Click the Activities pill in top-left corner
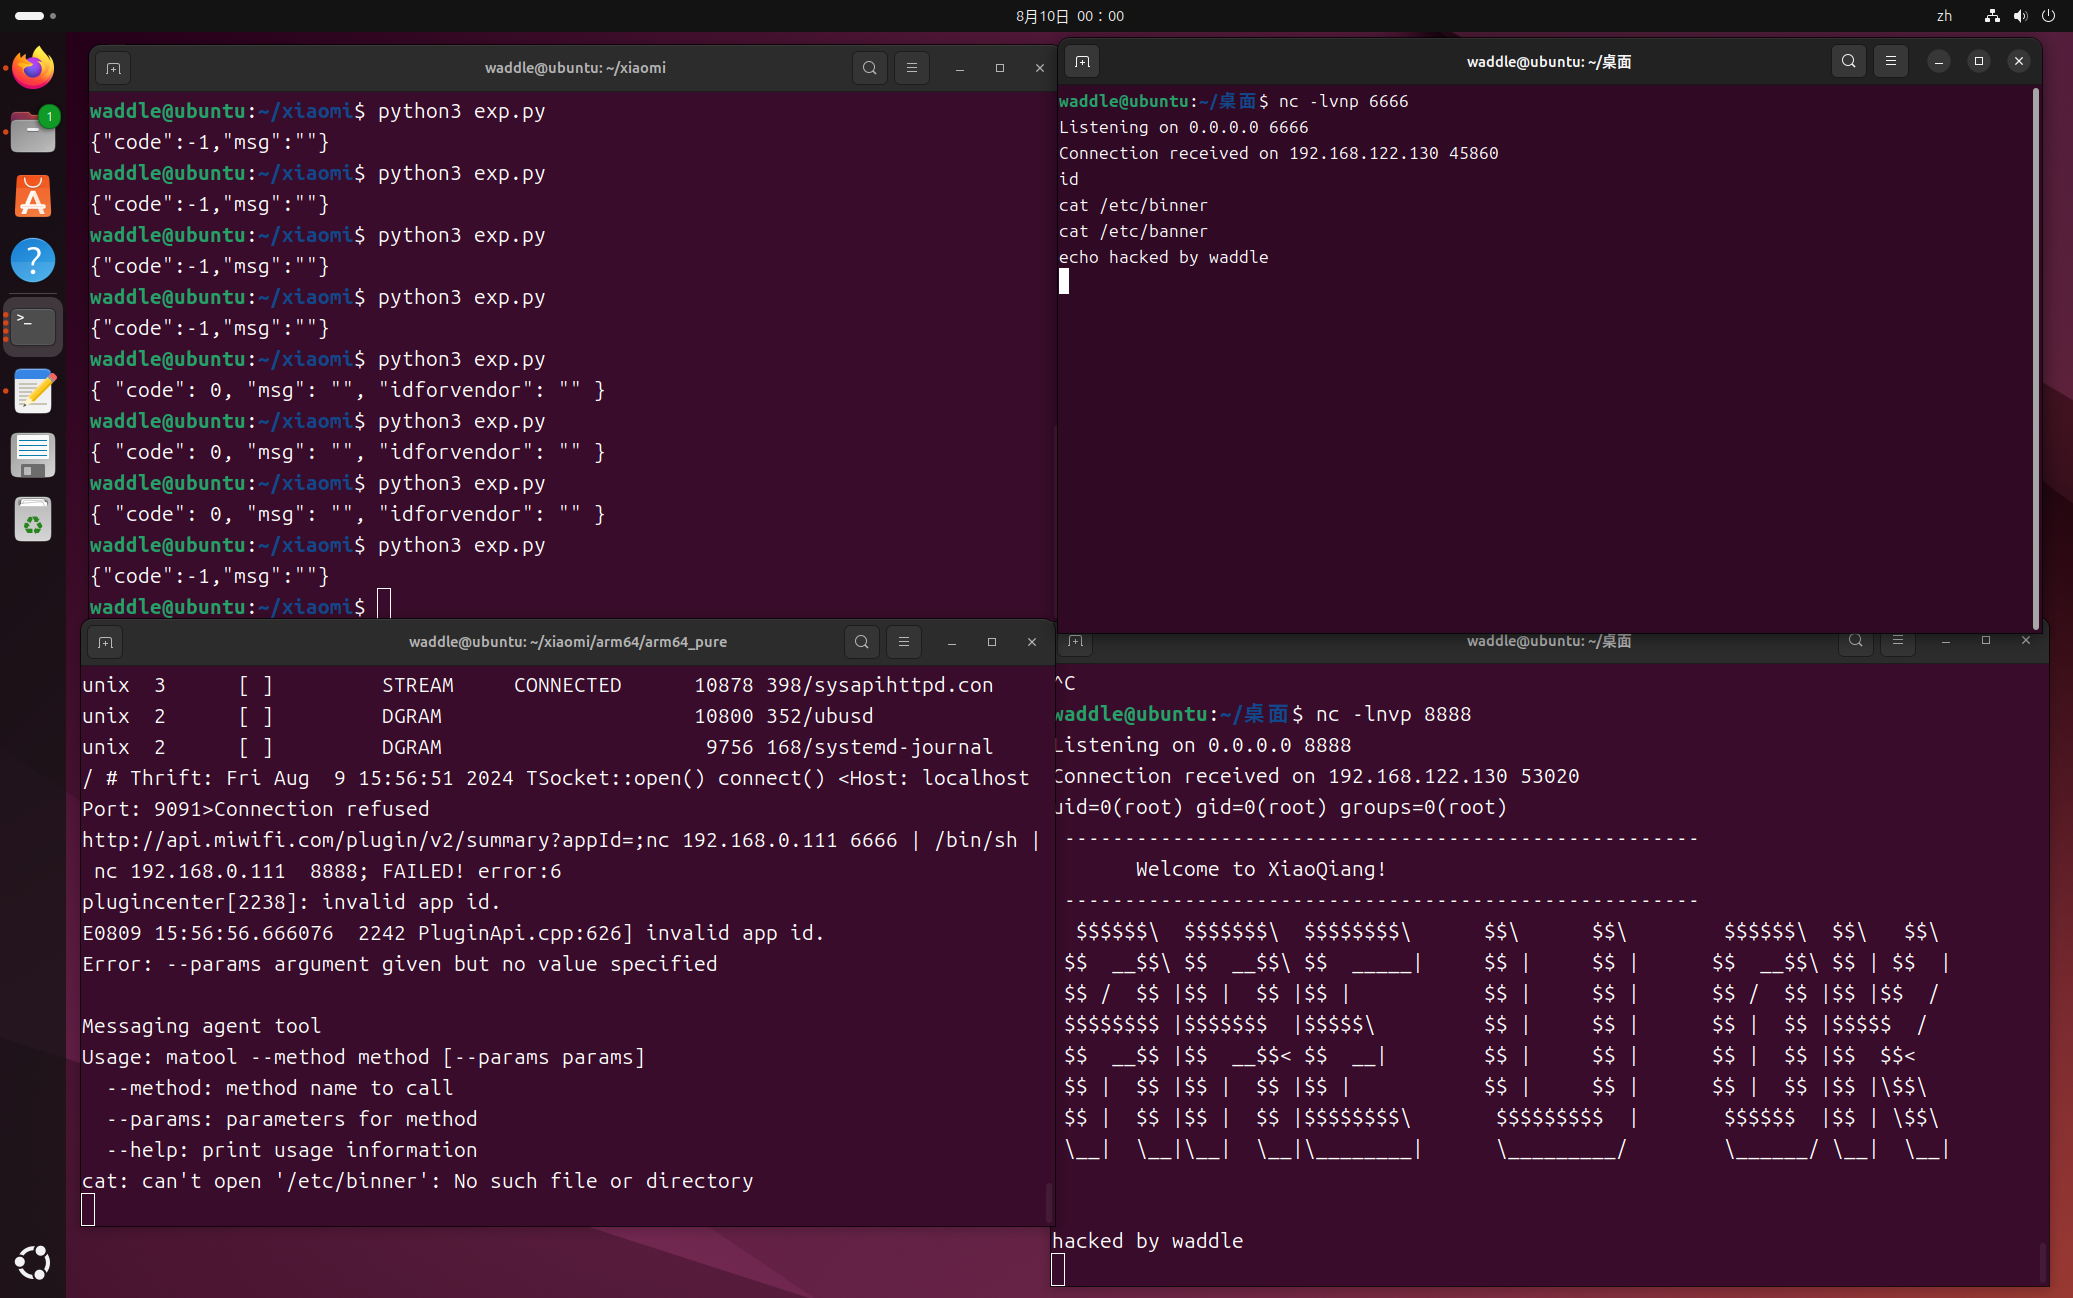The image size is (2073, 1298). pyautogui.click(x=35, y=16)
